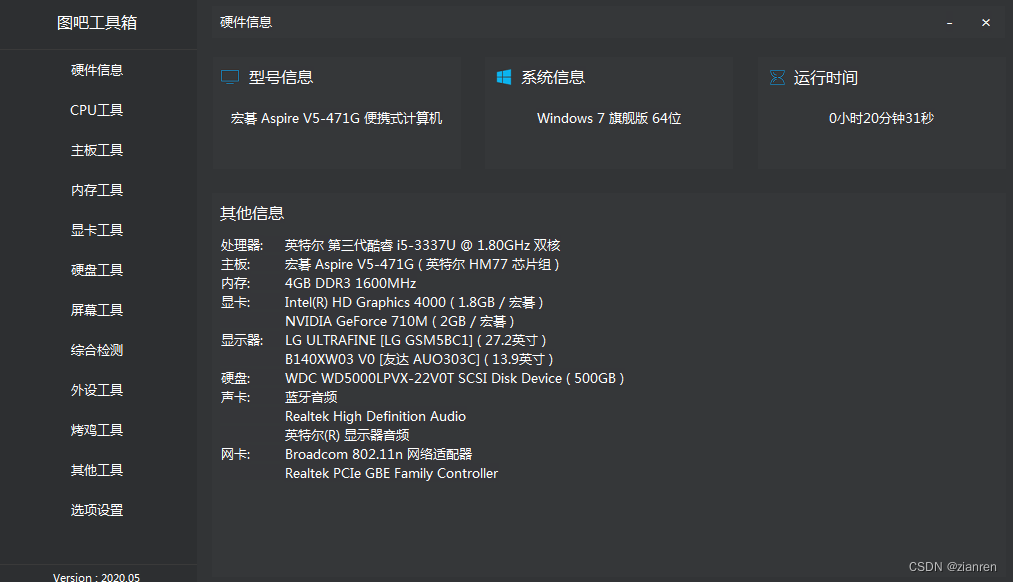1013x582 pixels.
Task: Select the i5-3337U @ 1.80GHz processor line
Action: pos(423,245)
